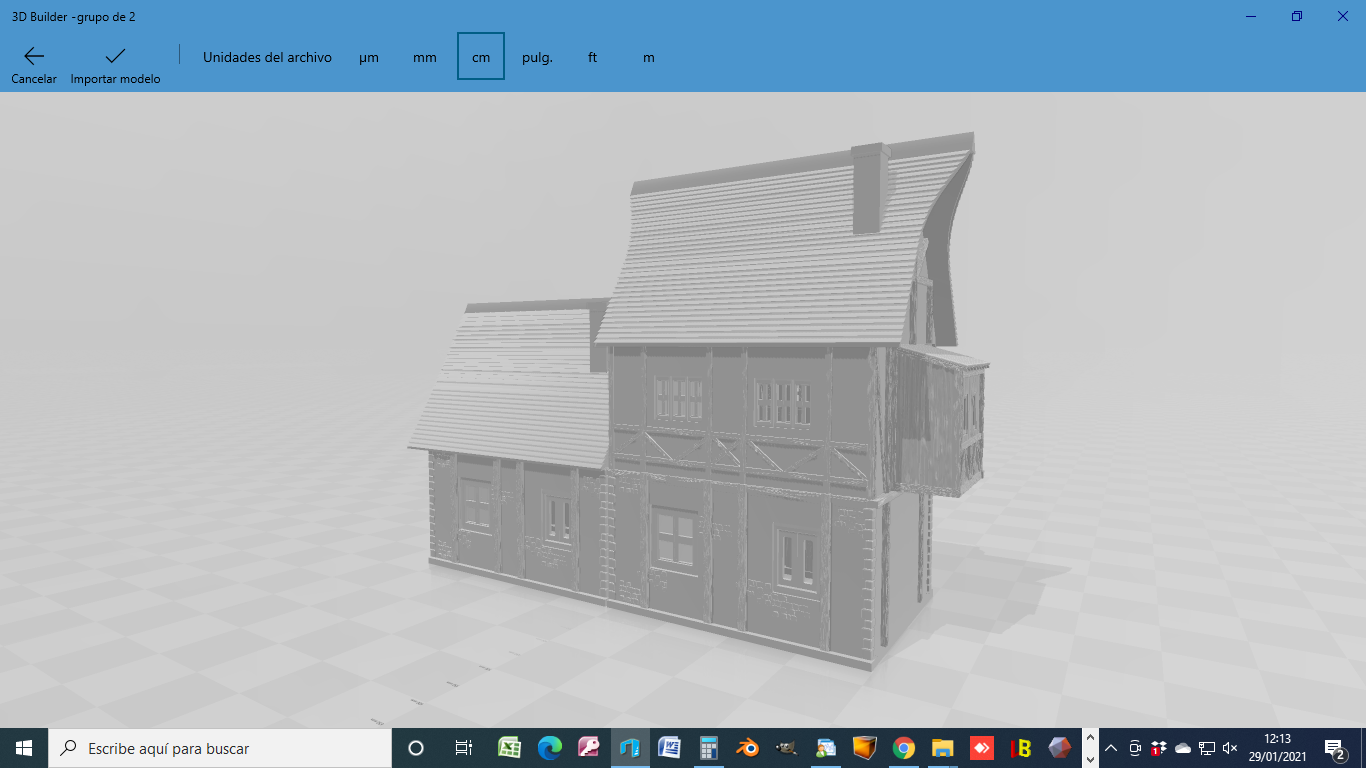
Task: Close the 3D Builder window
Action: coord(1343,16)
